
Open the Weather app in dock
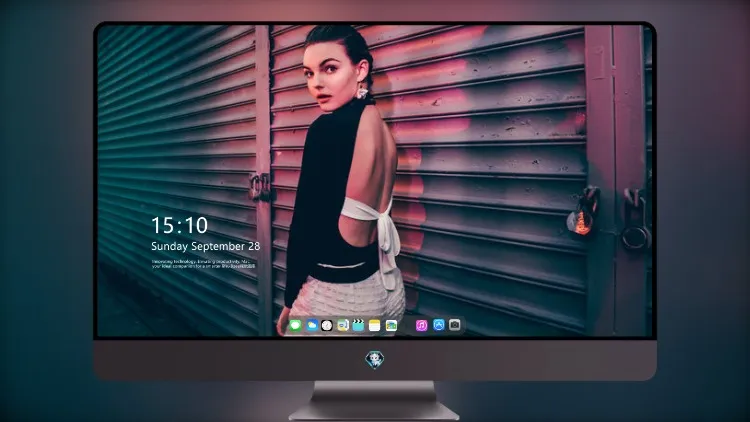click(312, 325)
